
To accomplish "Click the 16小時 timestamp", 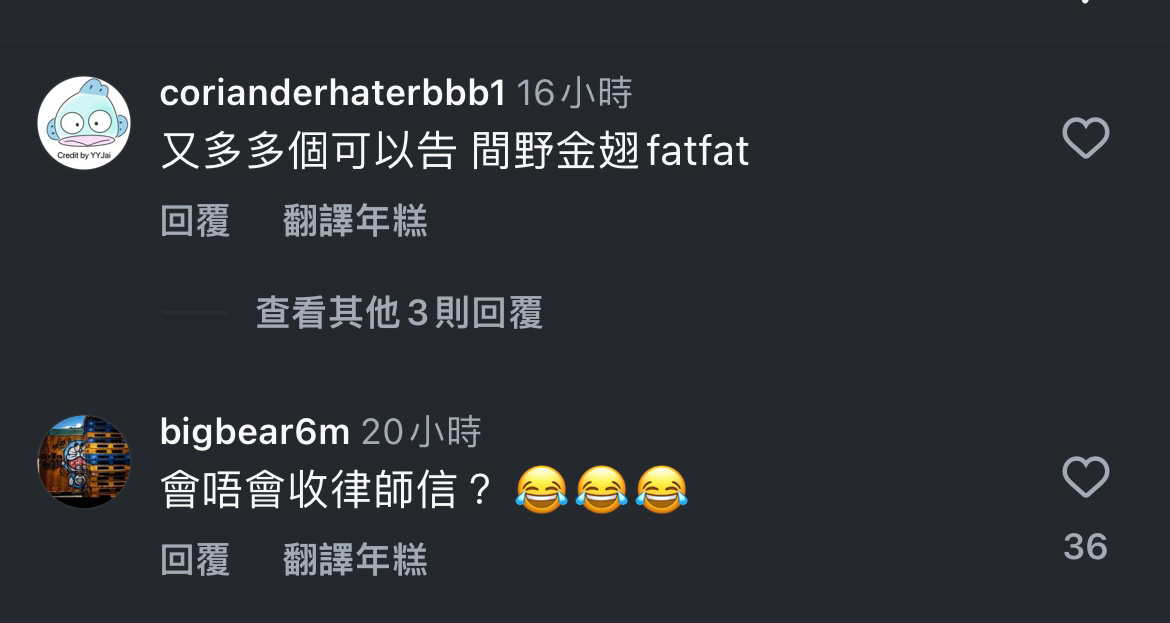I will pyautogui.click(x=574, y=93).
